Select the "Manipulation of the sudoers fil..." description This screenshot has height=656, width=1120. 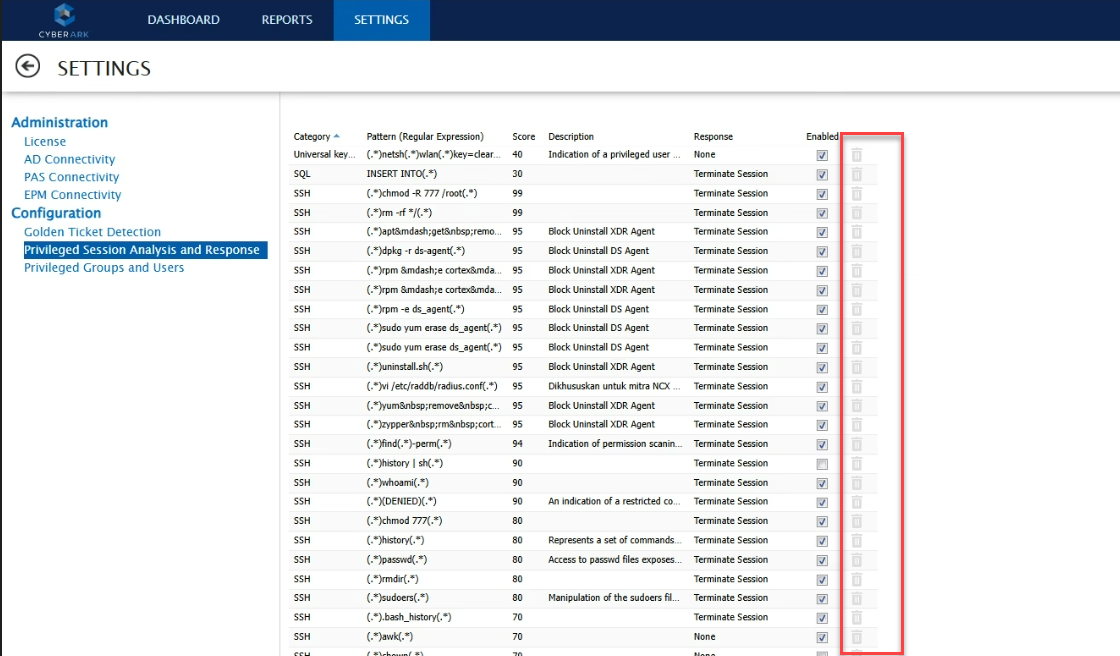pos(614,598)
